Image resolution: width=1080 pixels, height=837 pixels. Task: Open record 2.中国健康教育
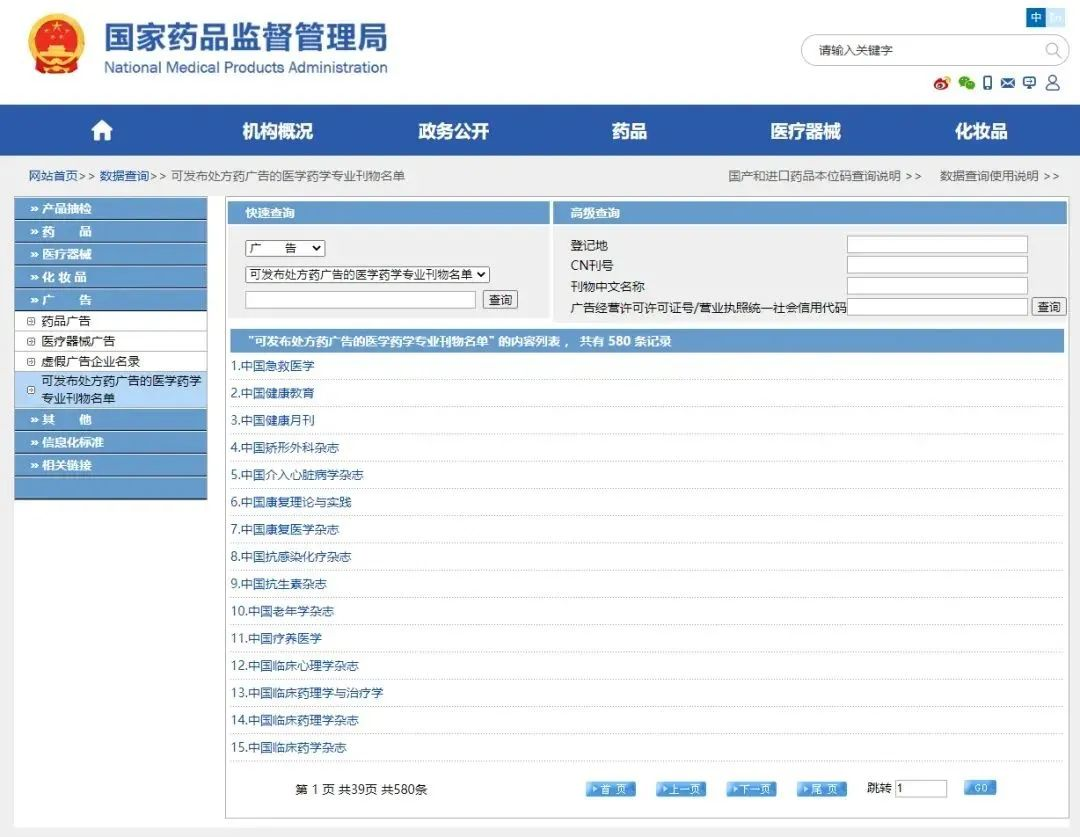coord(272,393)
